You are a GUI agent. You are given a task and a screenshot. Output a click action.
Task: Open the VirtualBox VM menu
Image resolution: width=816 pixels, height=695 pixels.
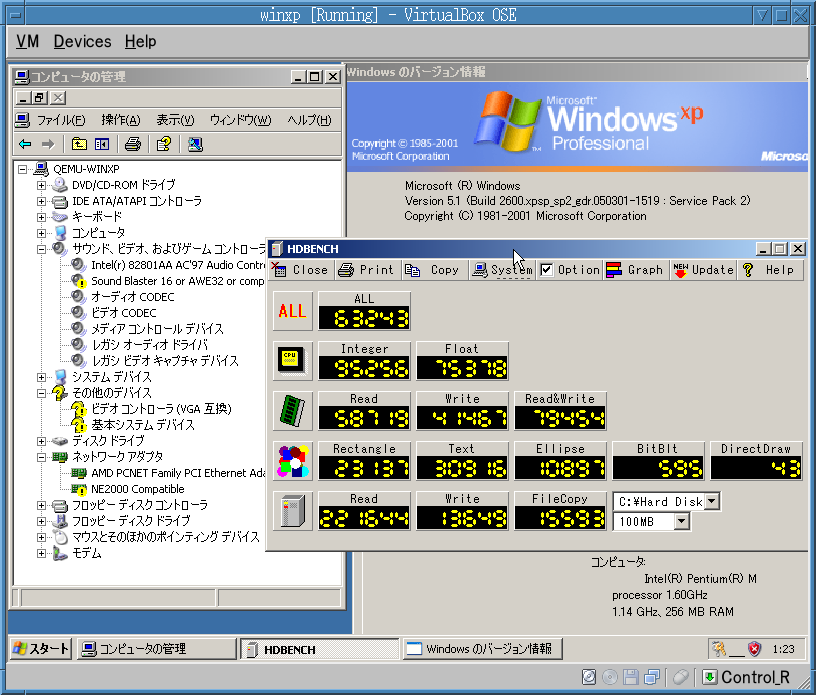27,42
